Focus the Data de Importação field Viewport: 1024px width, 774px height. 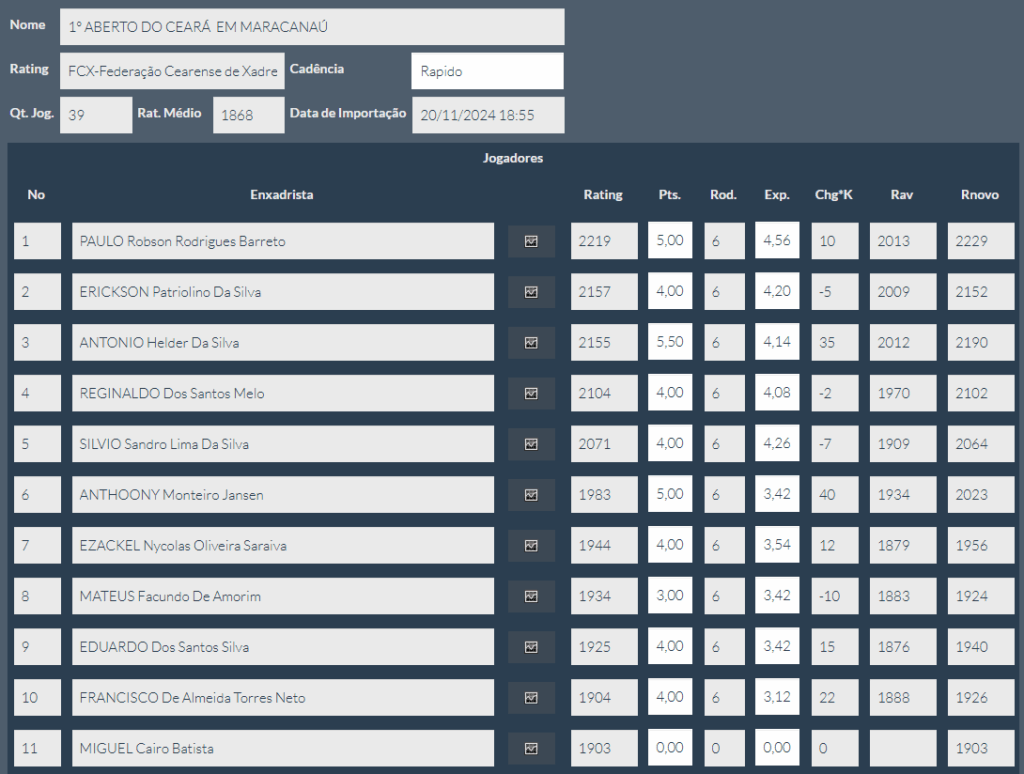tap(487, 115)
